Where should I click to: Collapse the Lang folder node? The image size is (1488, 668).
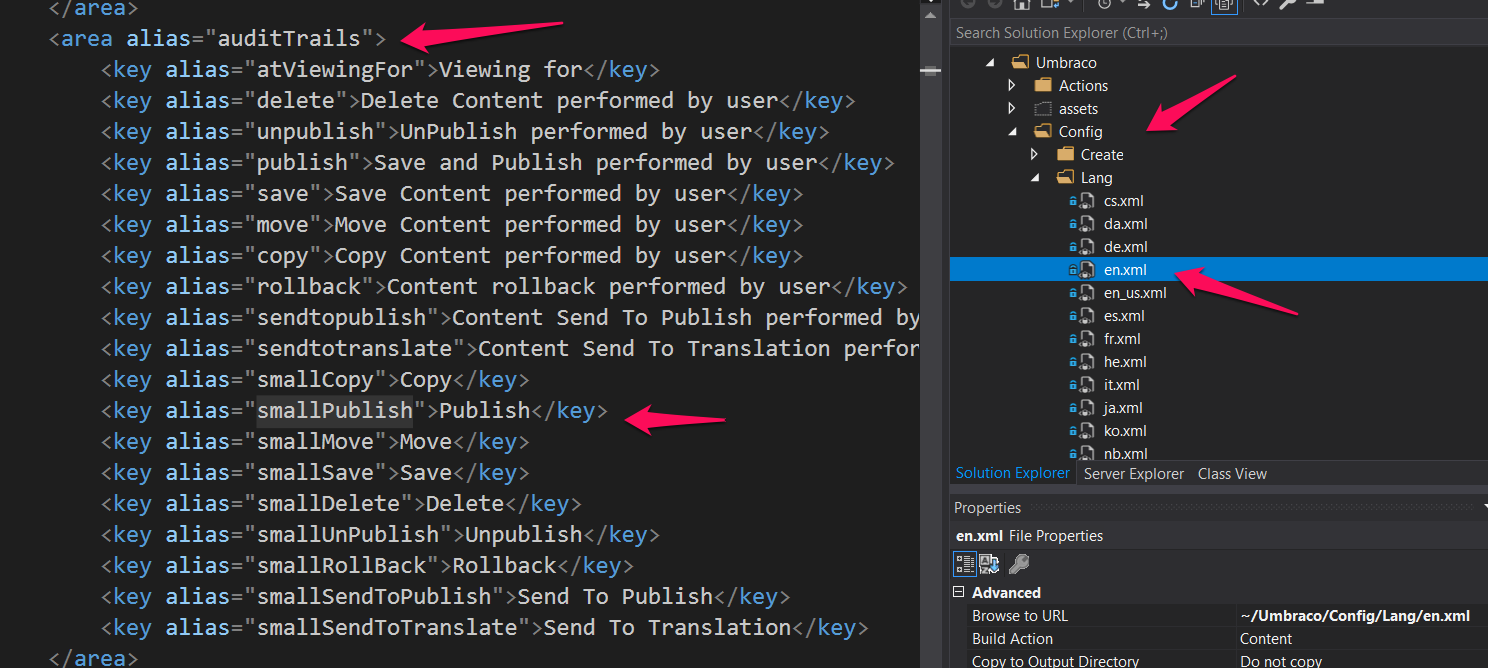(1035, 177)
